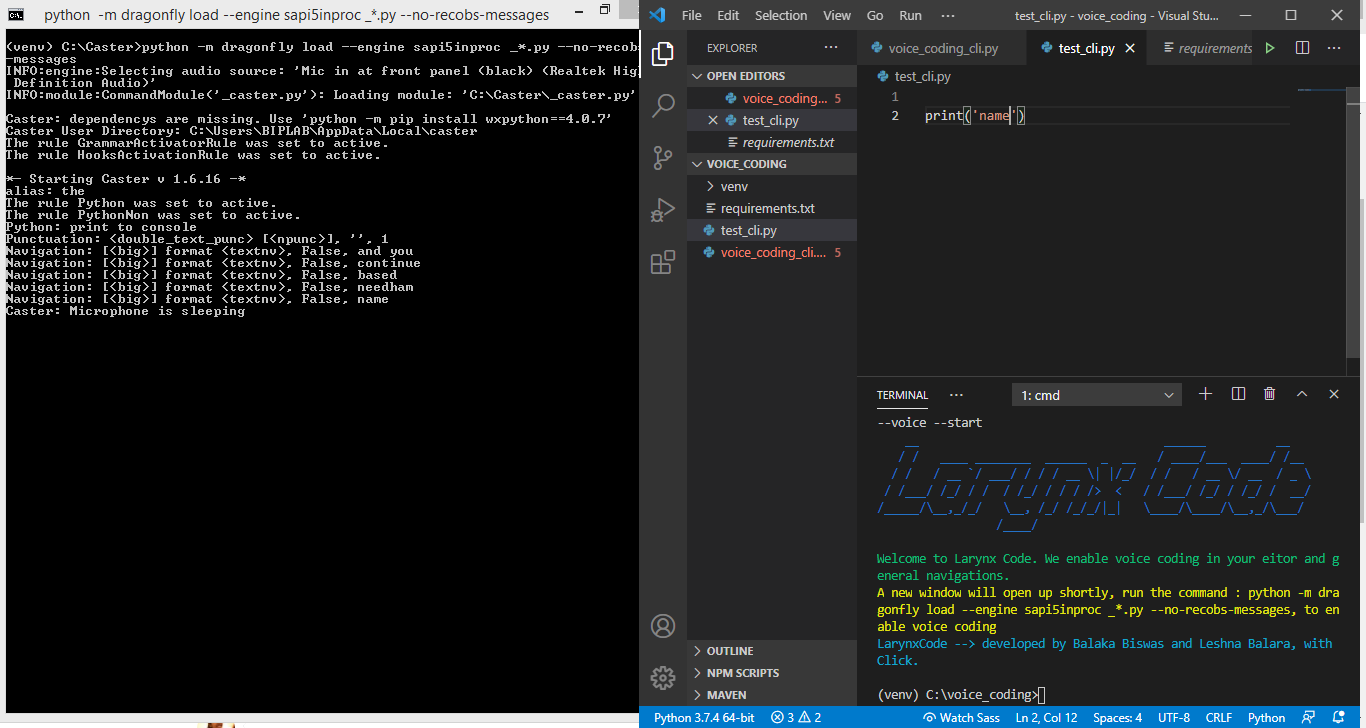Open the Manage gear settings icon
Viewport: 1366px width, 728px height.
click(x=662, y=677)
